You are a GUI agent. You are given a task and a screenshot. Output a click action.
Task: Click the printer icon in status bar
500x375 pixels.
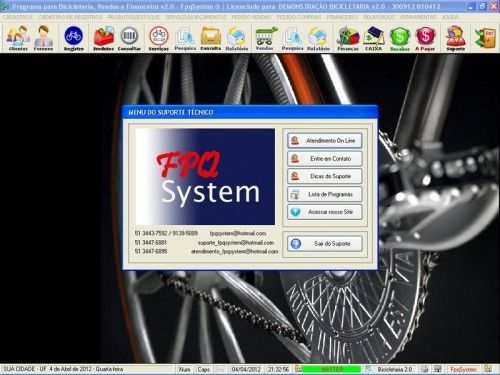pos(424,369)
